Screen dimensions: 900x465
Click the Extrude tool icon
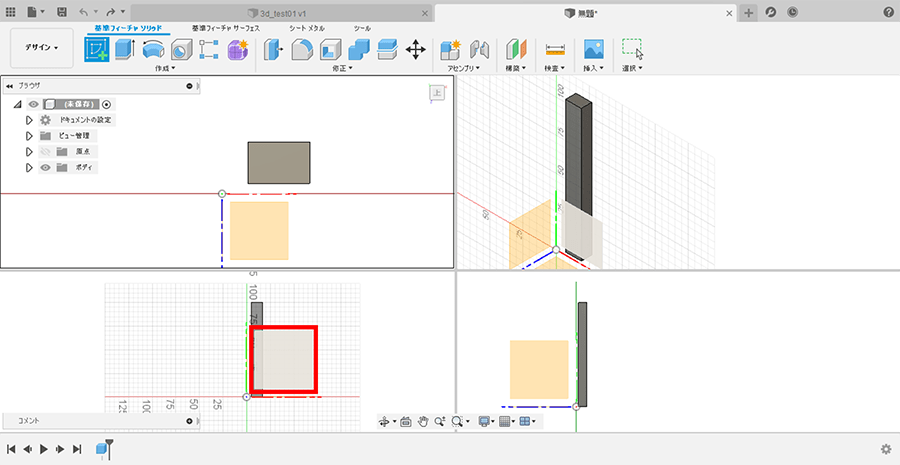click(x=126, y=49)
